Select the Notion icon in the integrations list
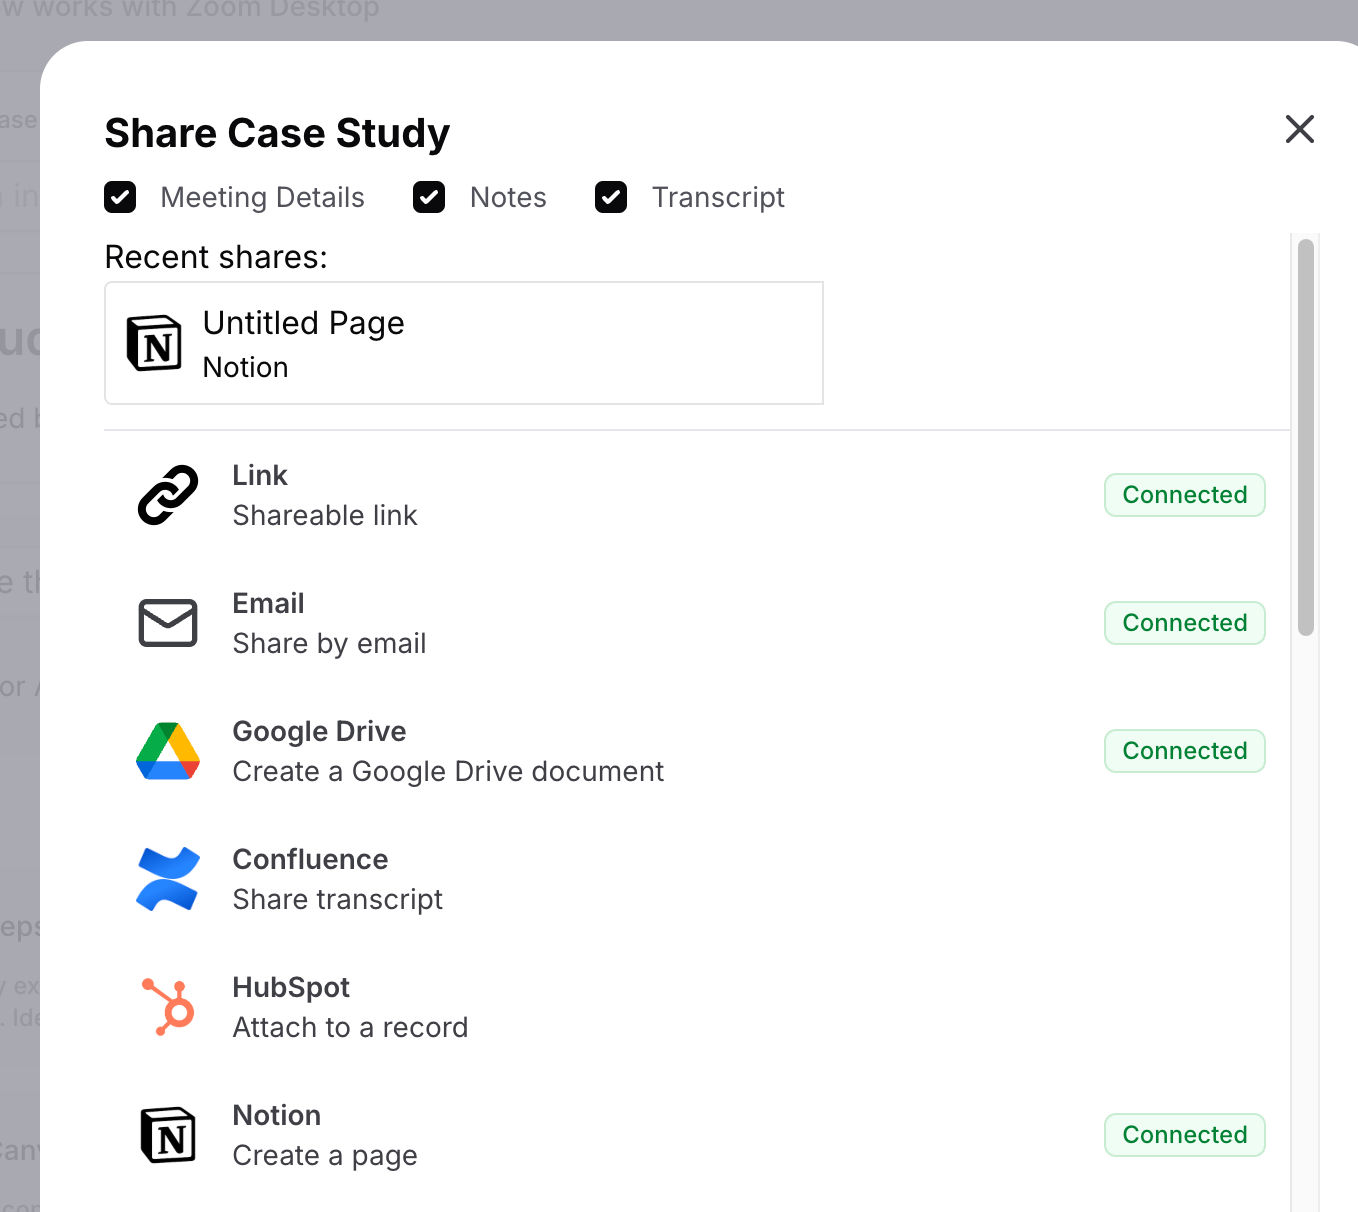1358x1212 pixels. coord(167,1134)
